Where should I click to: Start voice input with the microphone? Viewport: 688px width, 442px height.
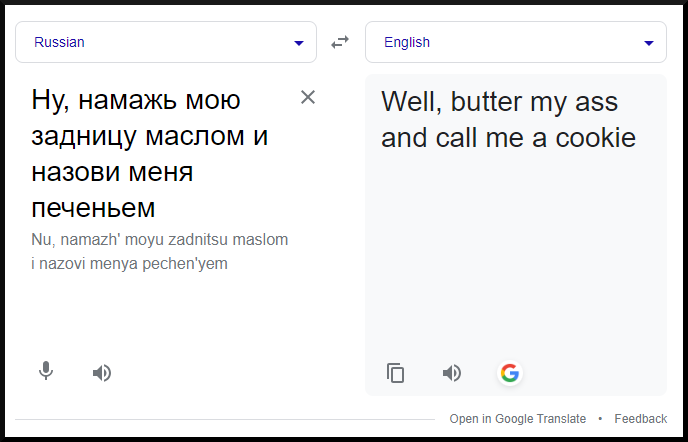tap(46, 372)
